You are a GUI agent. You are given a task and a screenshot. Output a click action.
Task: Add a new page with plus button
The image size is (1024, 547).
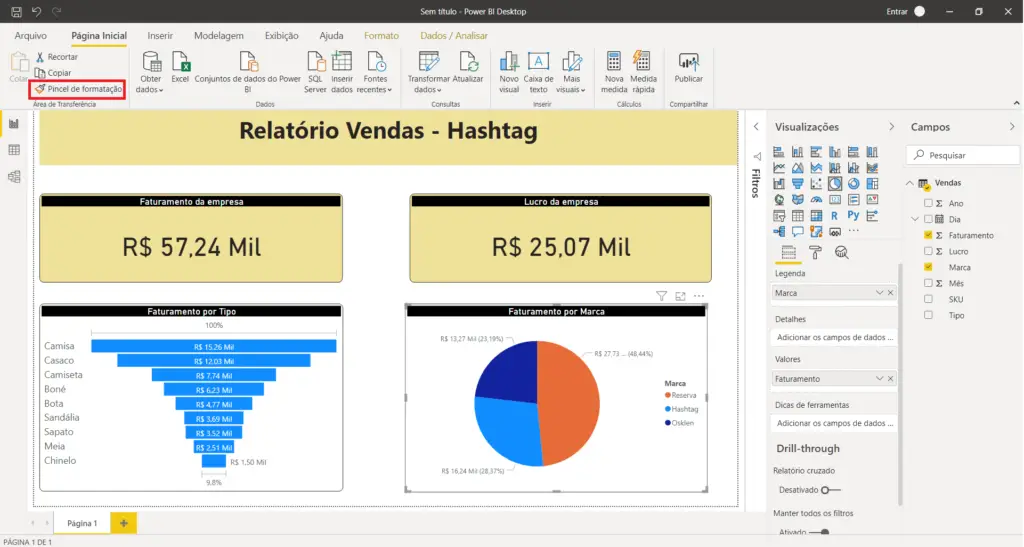pyautogui.click(x=123, y=523)
